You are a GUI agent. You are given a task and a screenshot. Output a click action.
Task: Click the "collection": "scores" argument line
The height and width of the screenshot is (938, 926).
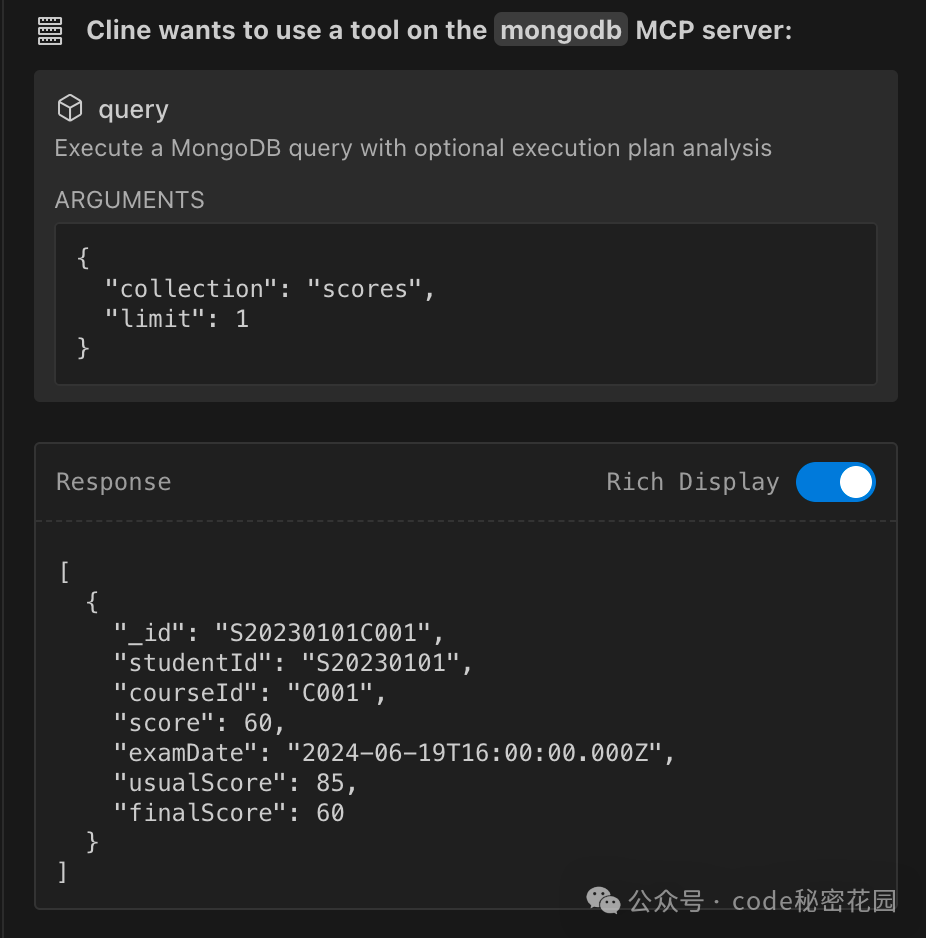(x=269, y=290)
